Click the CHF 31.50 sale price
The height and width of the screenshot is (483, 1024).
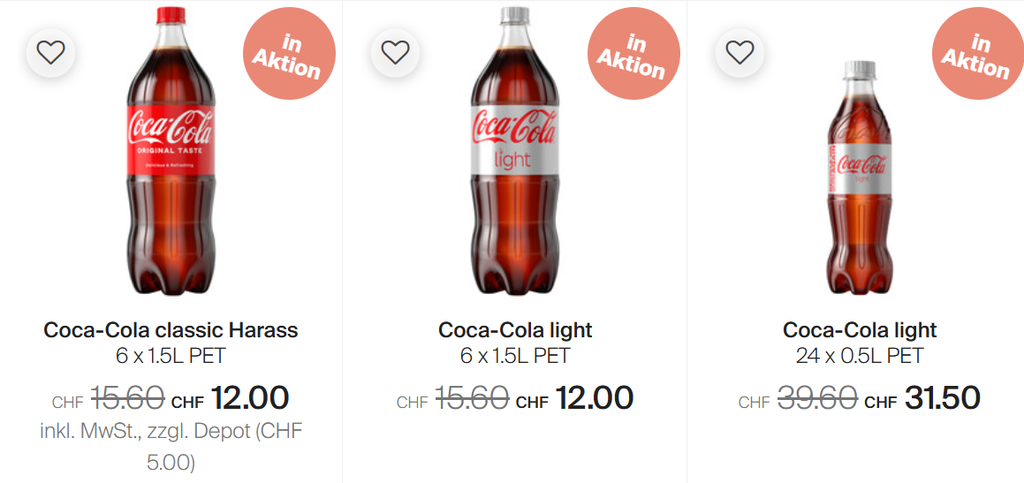click(x=941, y=398)
